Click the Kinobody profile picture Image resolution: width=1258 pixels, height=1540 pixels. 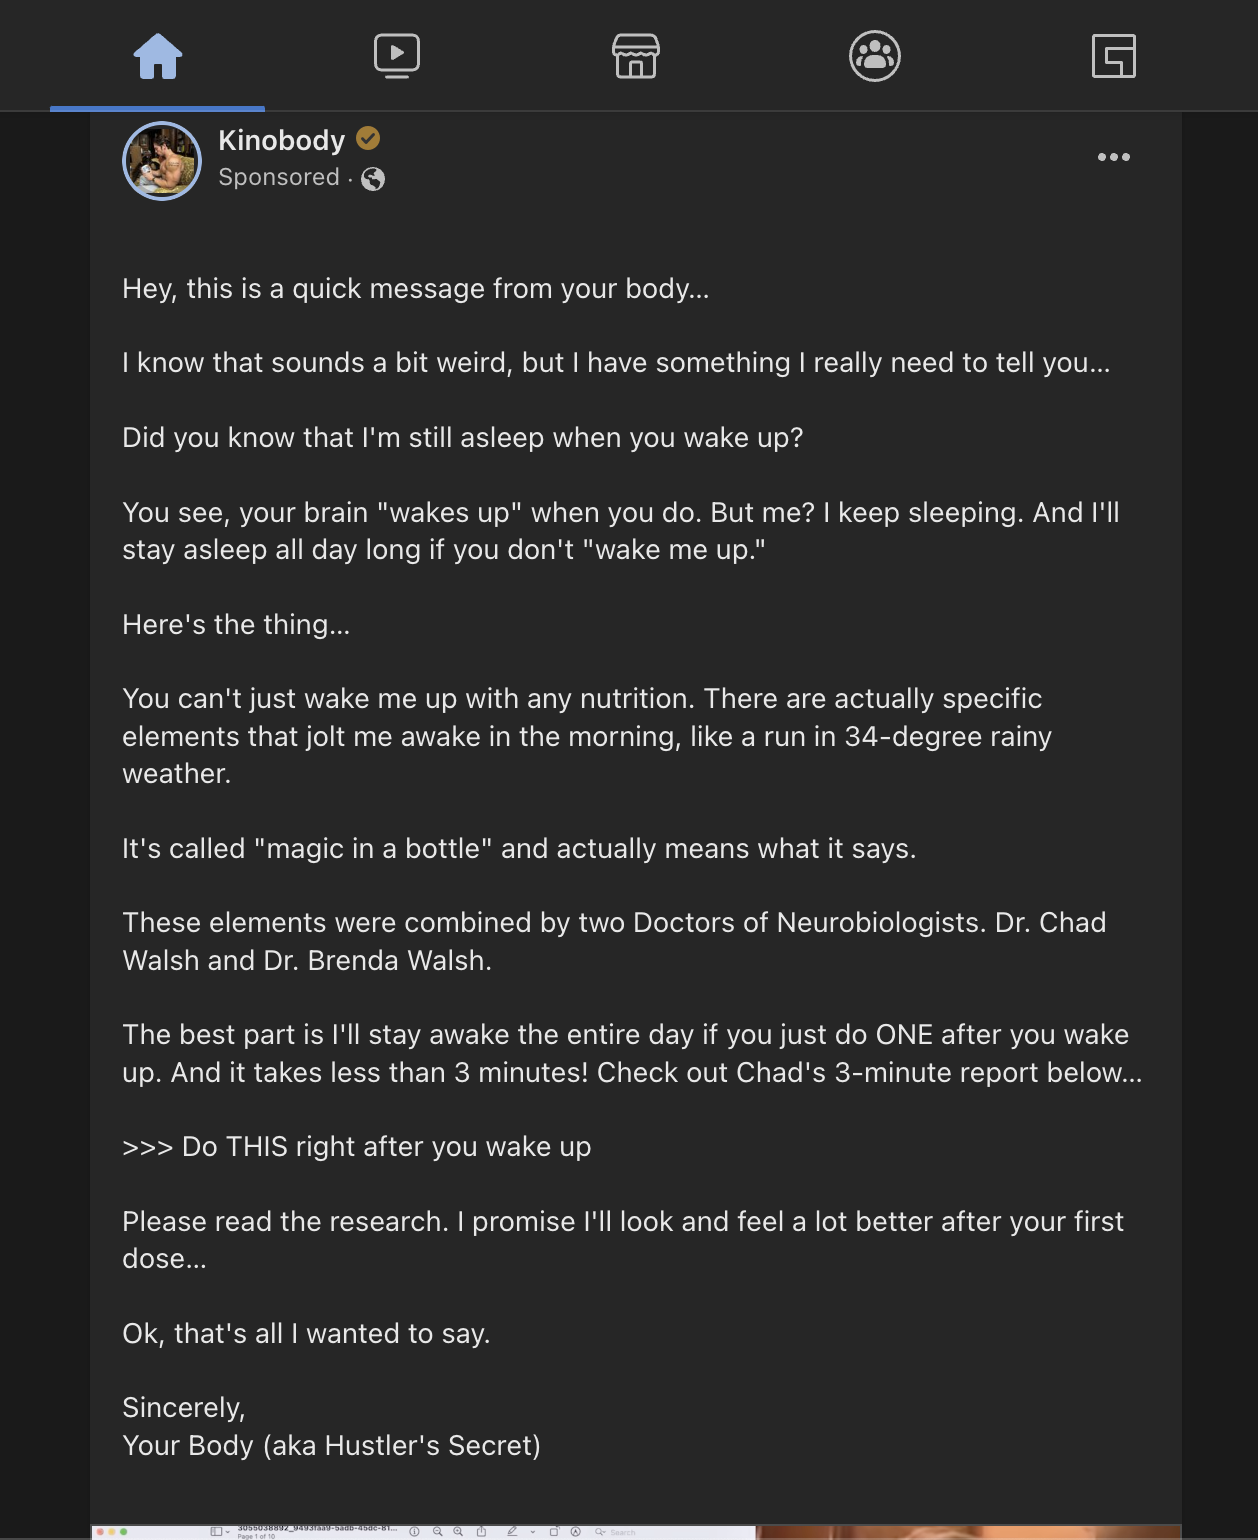[x=162, y=161]
